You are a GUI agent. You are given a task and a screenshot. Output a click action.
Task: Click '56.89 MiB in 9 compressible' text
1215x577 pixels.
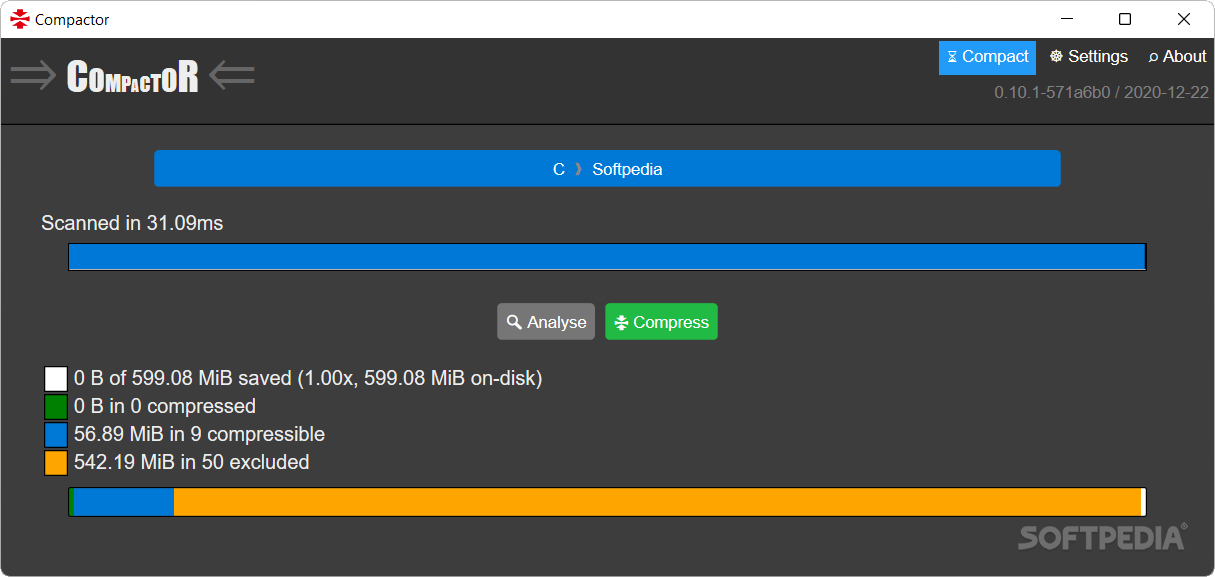tap(199, 434)
